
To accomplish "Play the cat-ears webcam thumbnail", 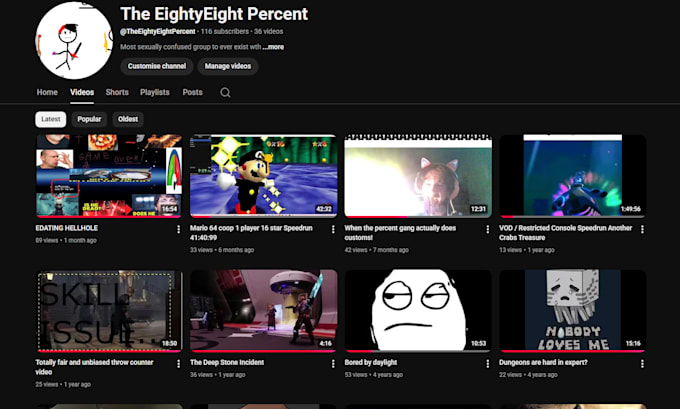I will (x=418, y=176).
